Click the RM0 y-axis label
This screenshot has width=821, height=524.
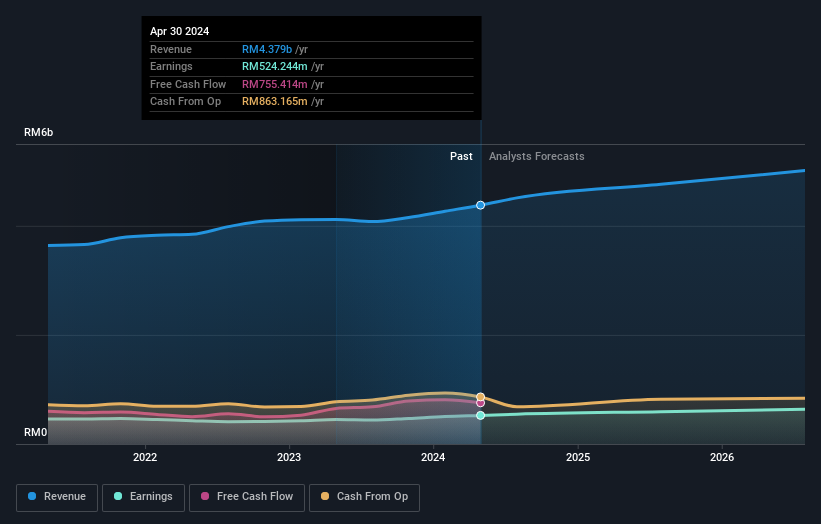pyautogui.click(x=36, y=432)
